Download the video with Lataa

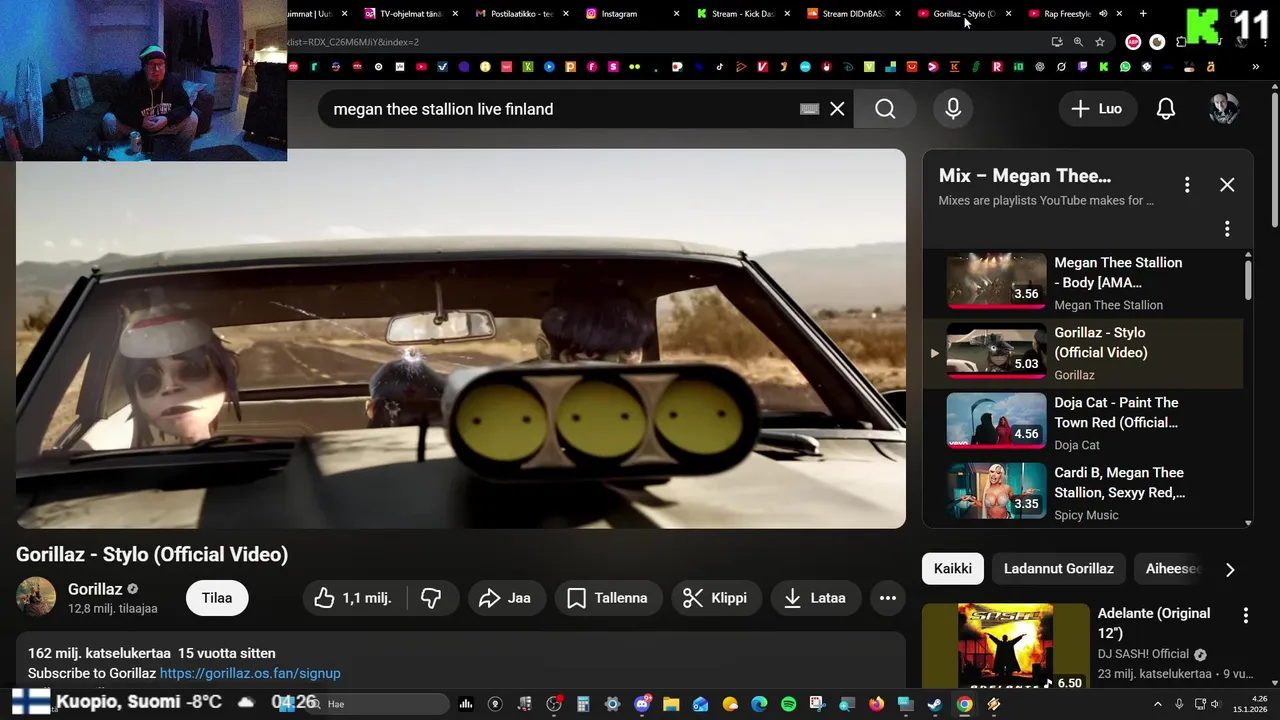point(816,598)
